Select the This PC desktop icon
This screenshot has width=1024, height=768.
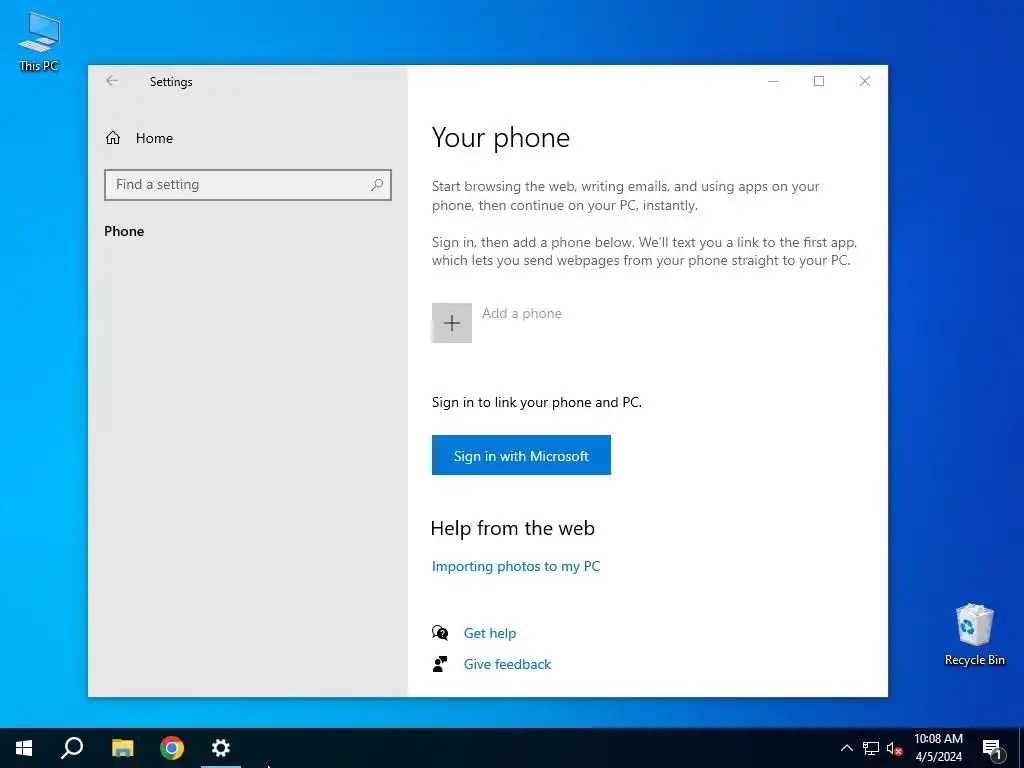pyautogui.click(x=39, y=40)
